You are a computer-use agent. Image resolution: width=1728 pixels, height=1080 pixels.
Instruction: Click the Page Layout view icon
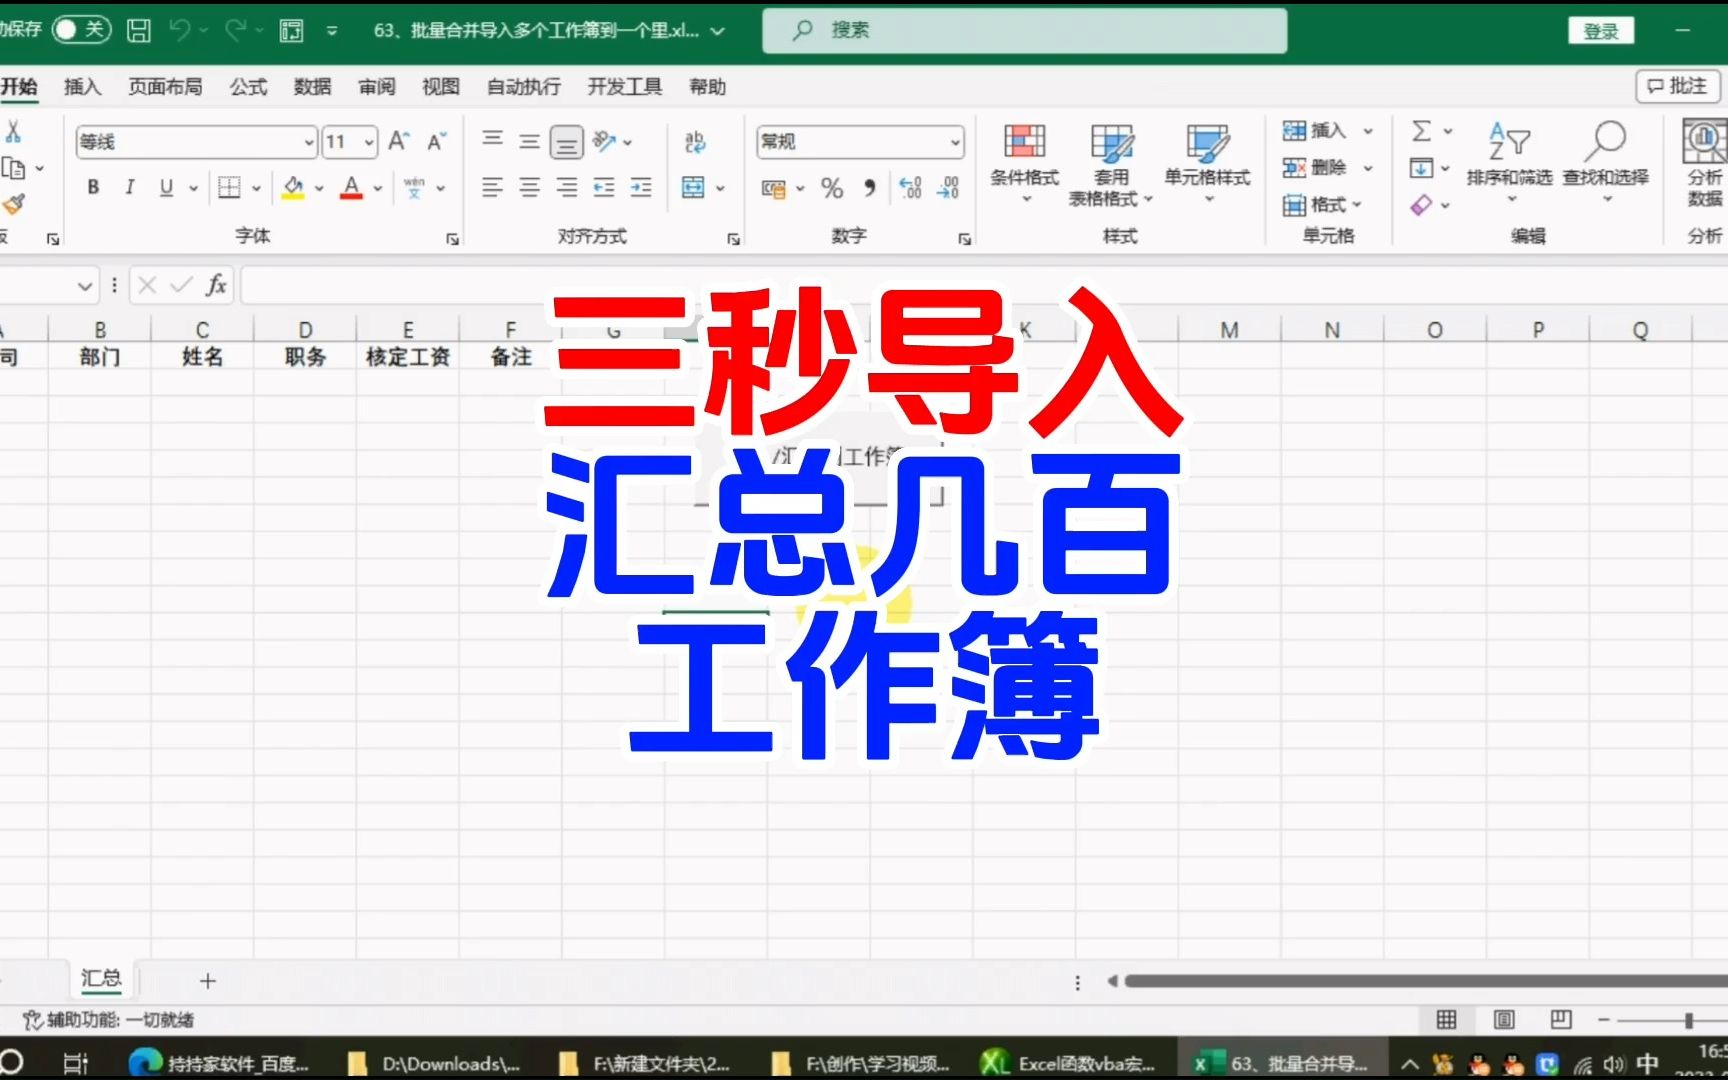coord(1503,1019)
